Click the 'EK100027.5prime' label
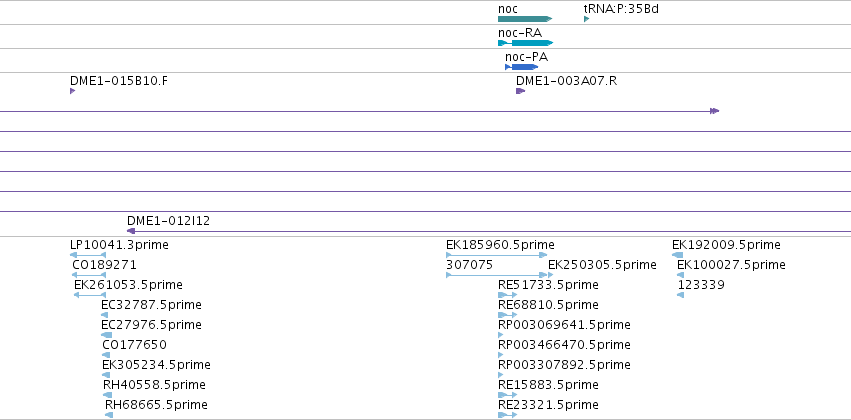 click(731, 265)
